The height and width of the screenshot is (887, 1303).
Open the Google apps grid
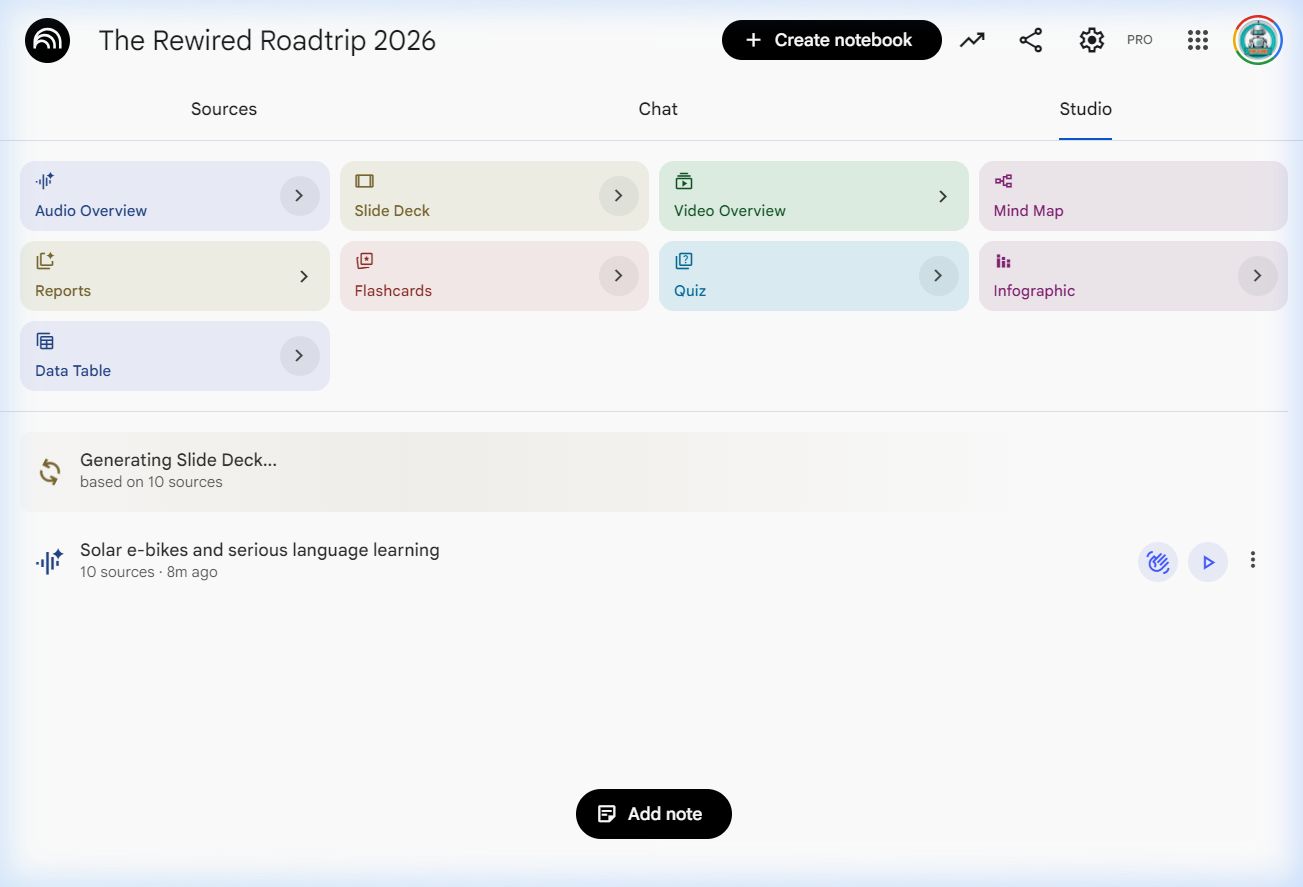[1197, 40]
